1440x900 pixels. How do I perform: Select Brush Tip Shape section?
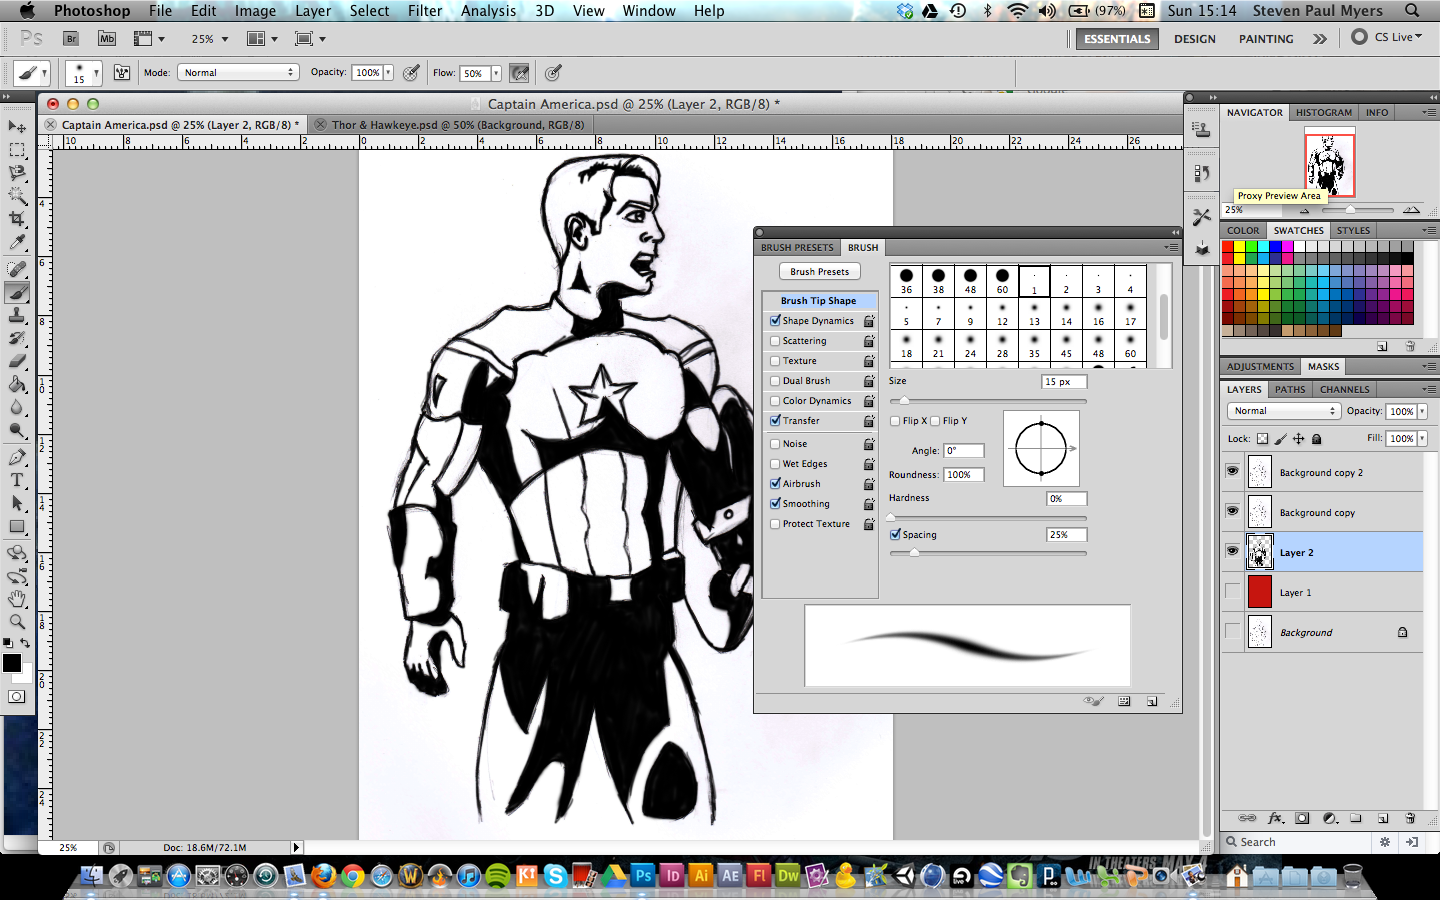pyautogui.click(x=819, y=301)
